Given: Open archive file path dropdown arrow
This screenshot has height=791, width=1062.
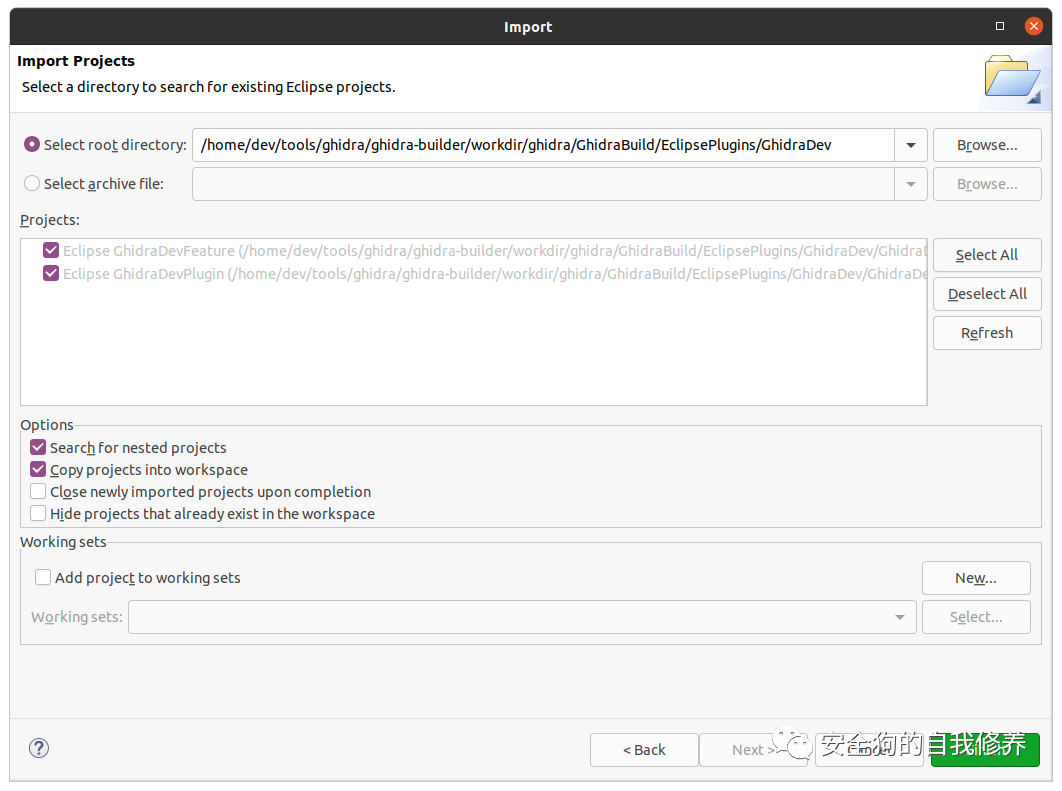Looking at the screenshot, I should tap(911, 184).
